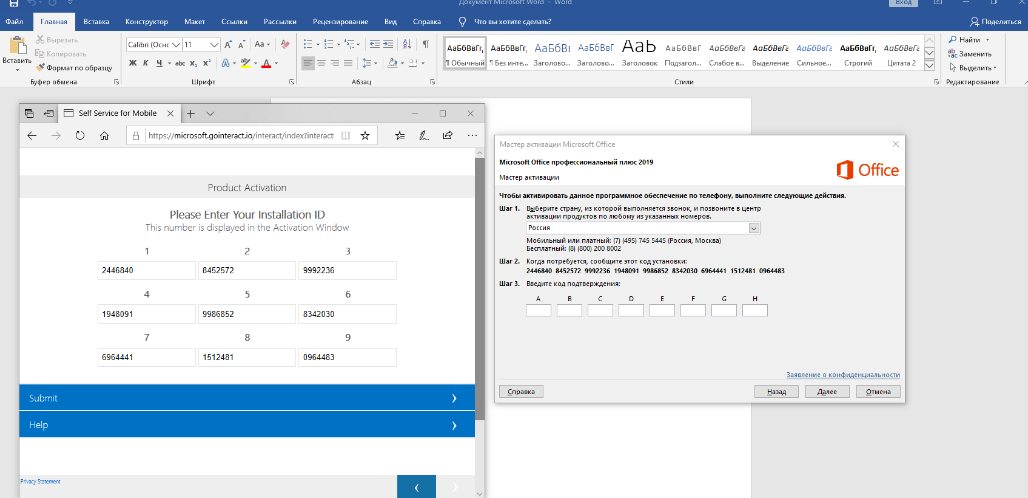Image resolution: width=1028 pixels, height=498 pixels.
Task: Switch to the Конструктор ribbon tab
Action: (146, 22)
